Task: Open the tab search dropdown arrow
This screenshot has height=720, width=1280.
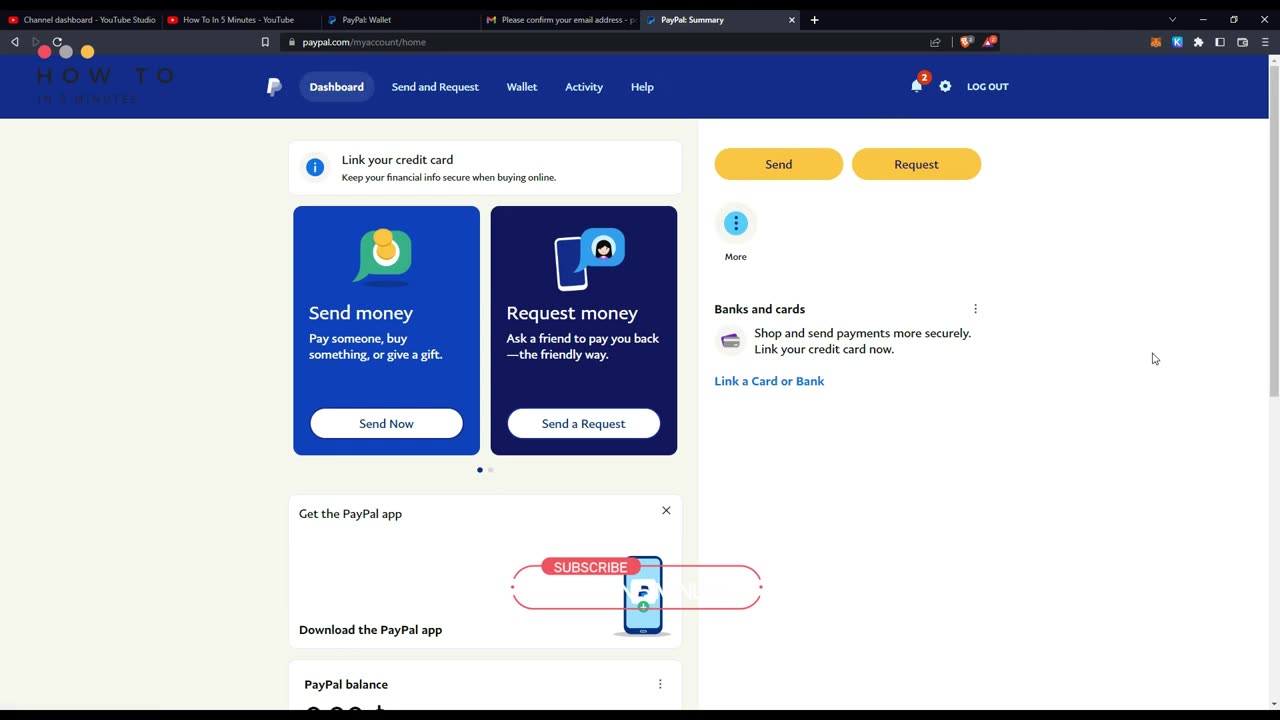Action: (x=1173, y=19)
